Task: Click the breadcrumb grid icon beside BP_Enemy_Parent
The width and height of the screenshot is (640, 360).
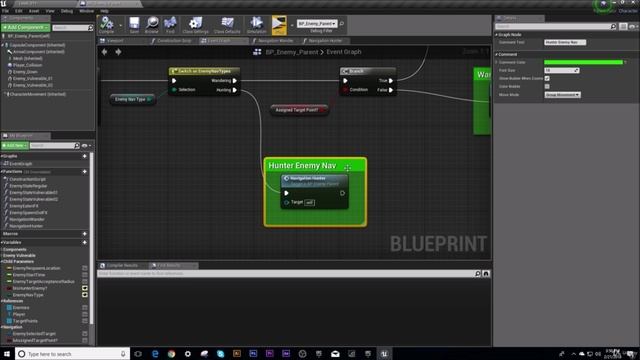Action: pos(257,52)
